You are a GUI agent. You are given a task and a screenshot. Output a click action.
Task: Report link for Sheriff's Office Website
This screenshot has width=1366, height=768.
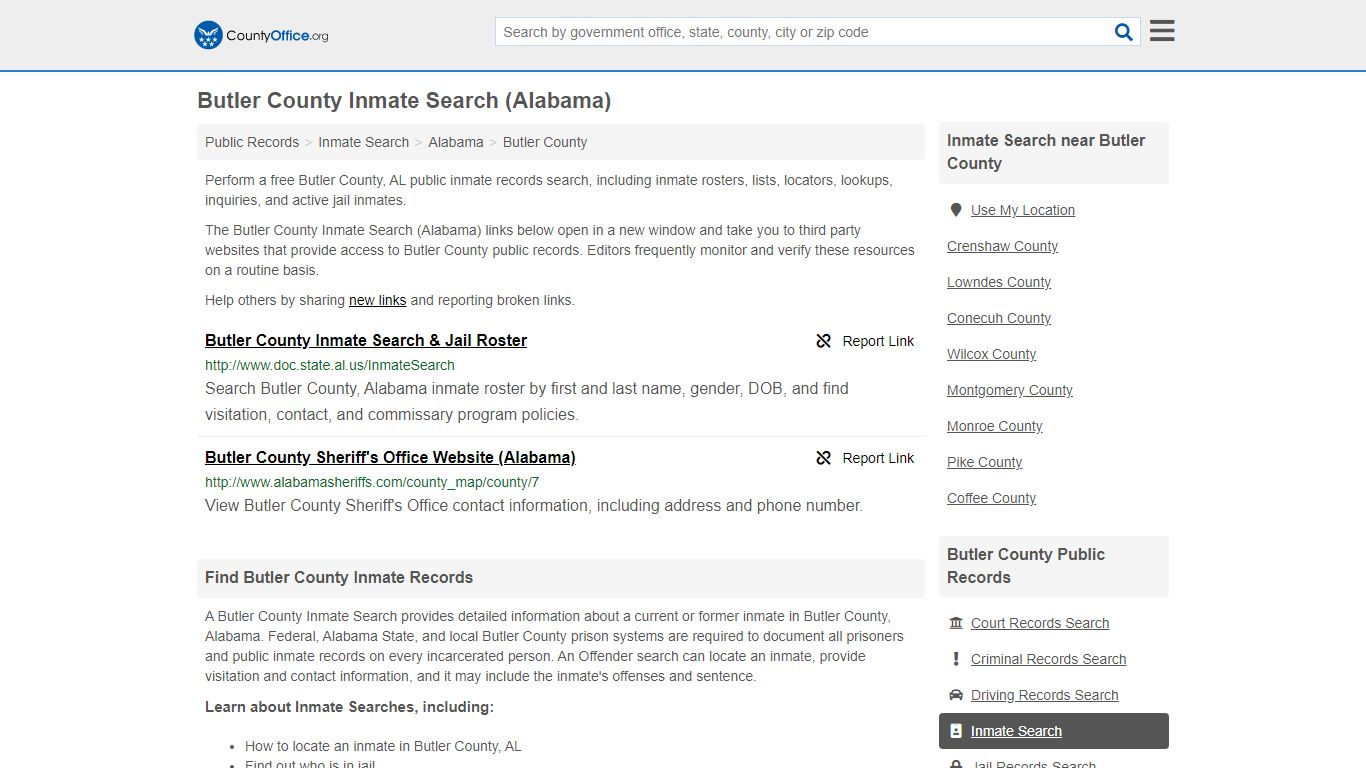[865, 458]
